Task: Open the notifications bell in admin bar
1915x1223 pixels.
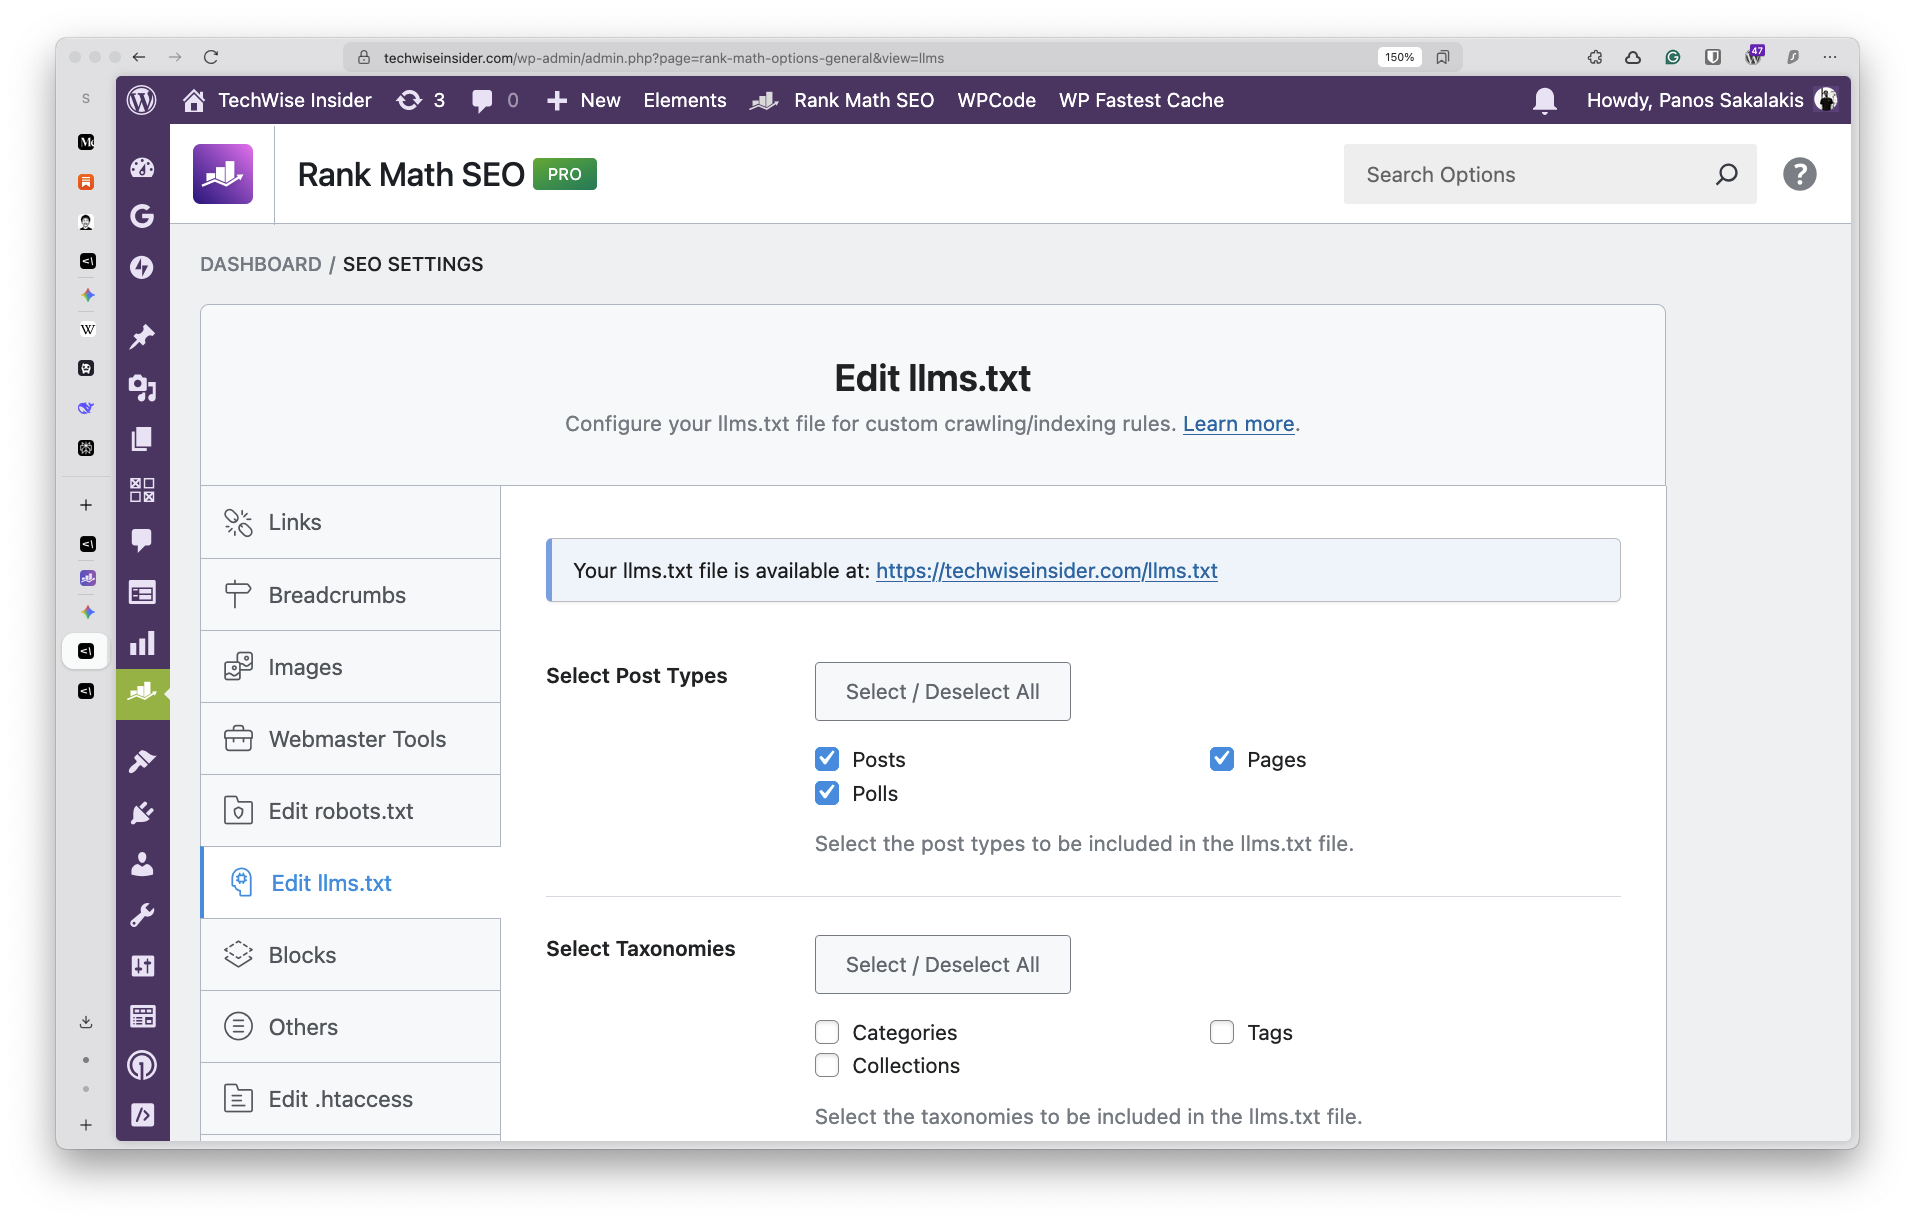Action: [1544, 100]
